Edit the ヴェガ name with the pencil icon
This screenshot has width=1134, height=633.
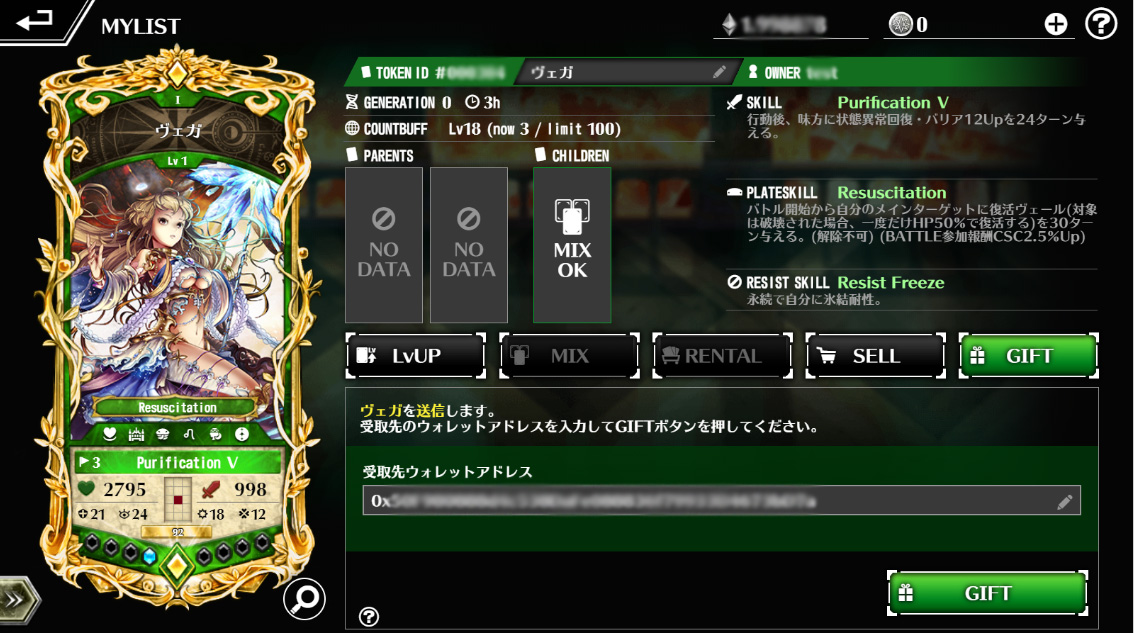click(719, 72)
